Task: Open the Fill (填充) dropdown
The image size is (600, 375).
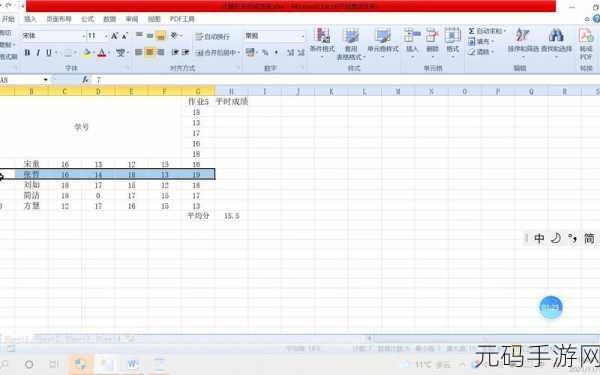Action: pyautogui.click(x=481, y=41)
